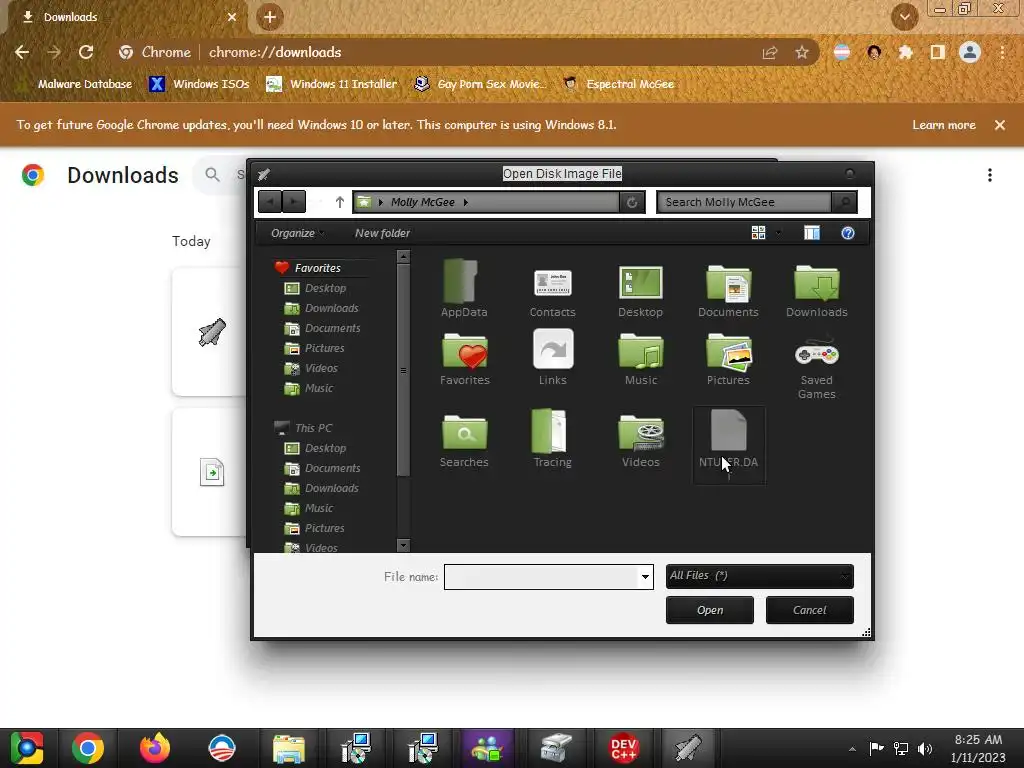Select Pictures under Favorites in sidebar

324,348
